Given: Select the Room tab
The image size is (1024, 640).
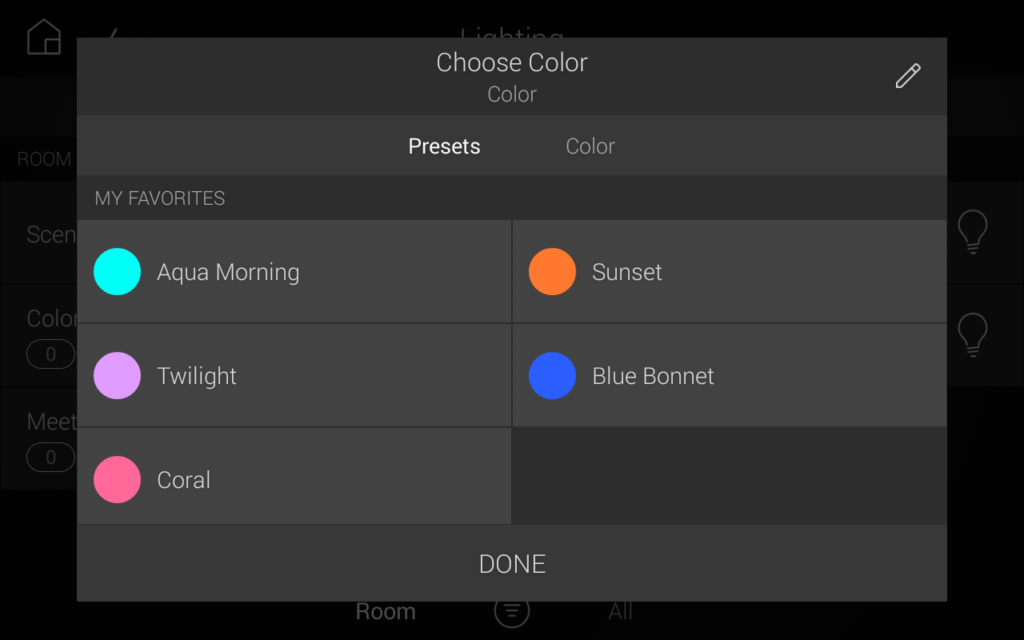Looking at the screenshot, I should [x=386, y=611].
